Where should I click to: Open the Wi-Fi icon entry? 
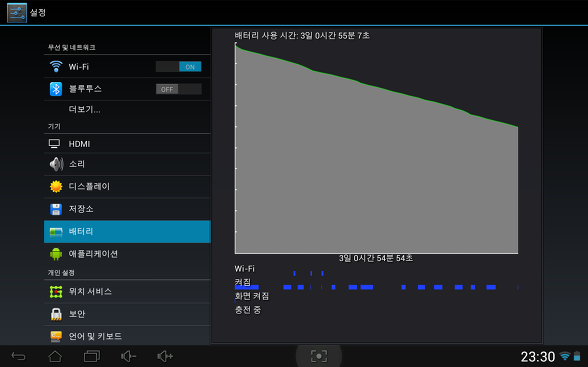pyautogui.click(x=56, y=67)
